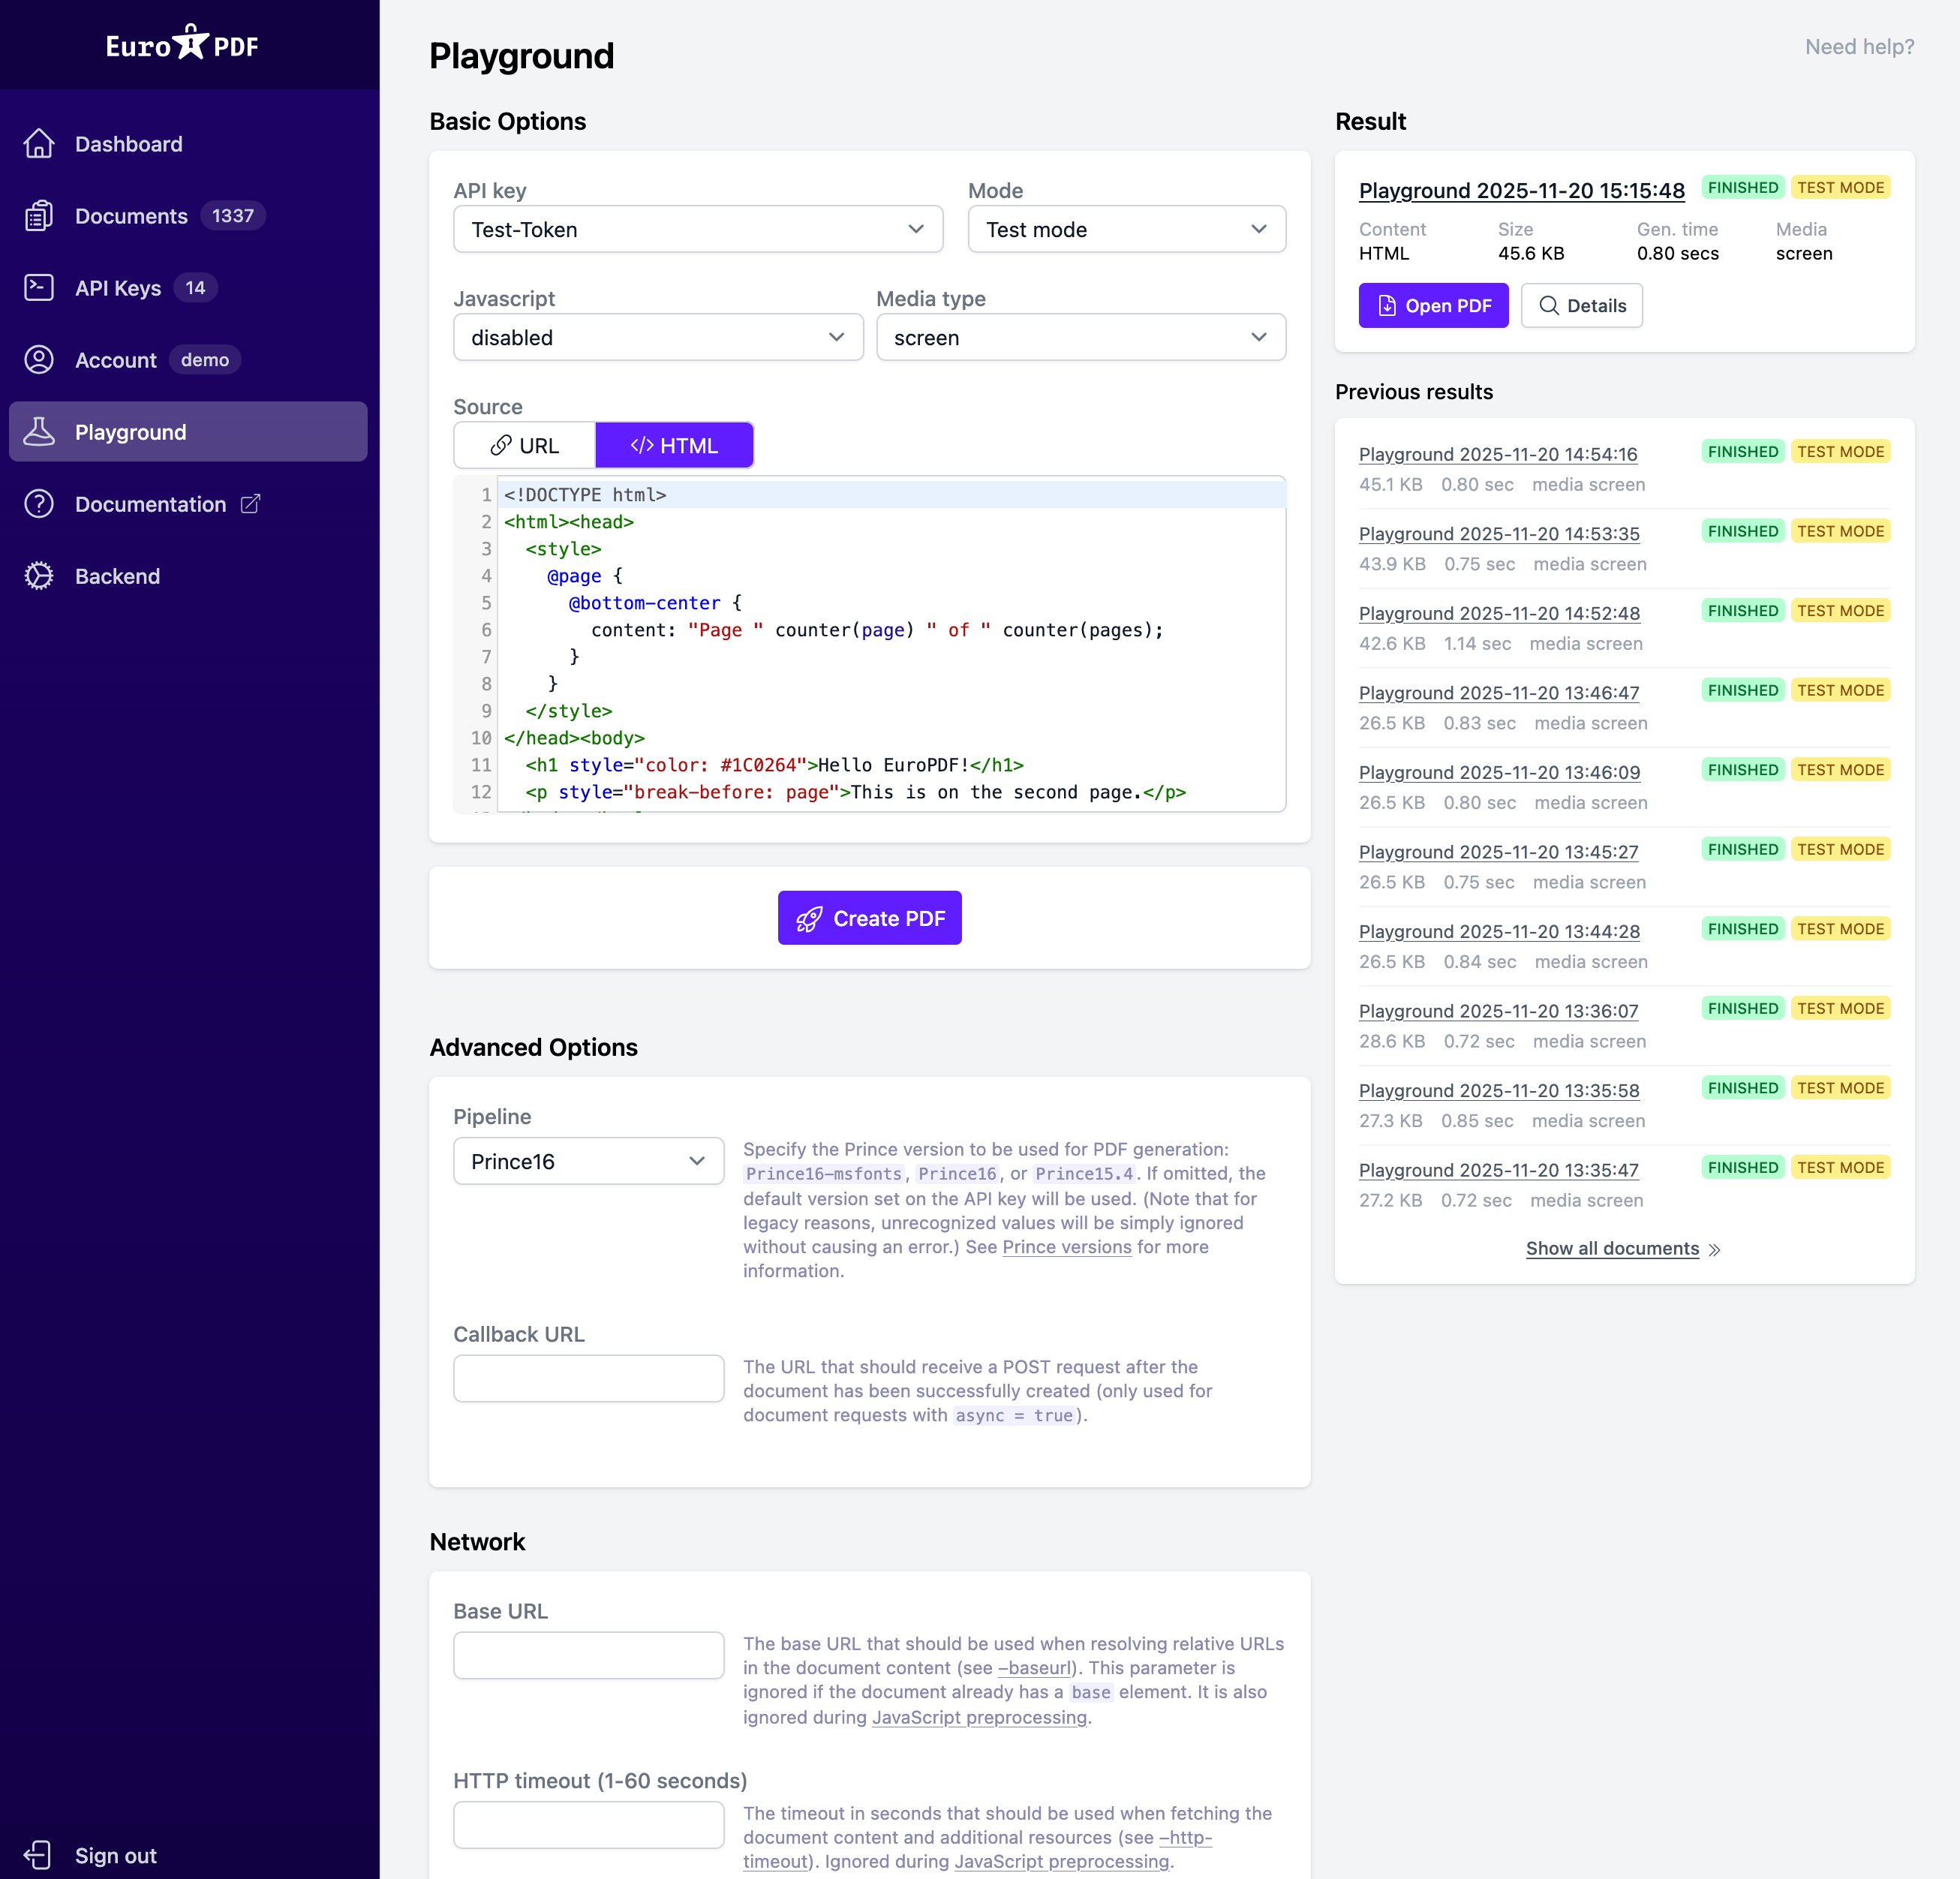Open the generated PDF
Viewport: 1960px width, 1879px height.
coord(1433,306)
